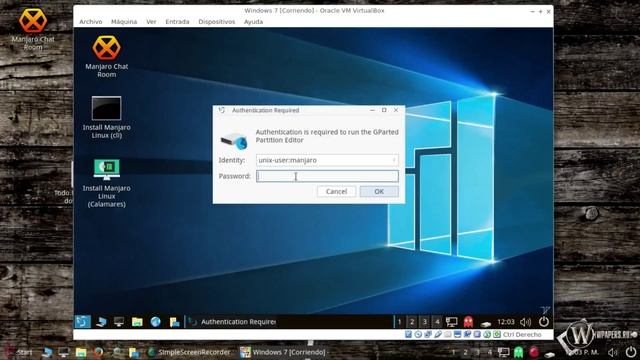Switch to VM workspace 4
640x360 pixels.
coord(437,322)
